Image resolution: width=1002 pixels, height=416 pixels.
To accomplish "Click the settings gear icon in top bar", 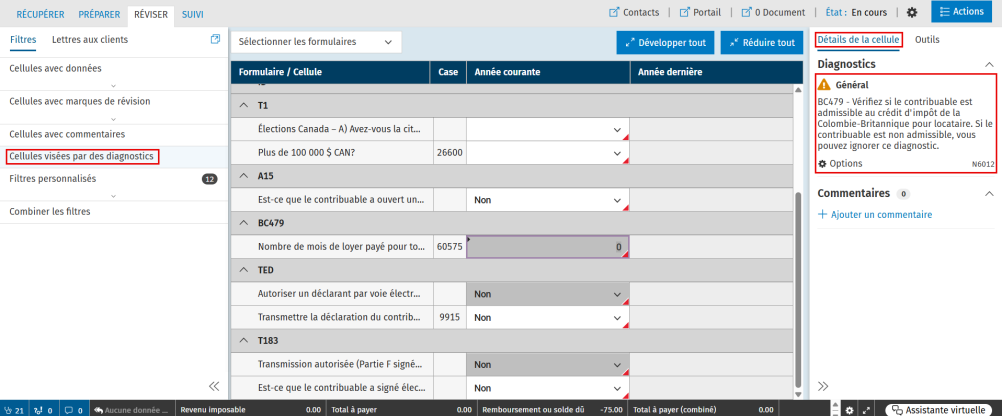I will 911,12.
